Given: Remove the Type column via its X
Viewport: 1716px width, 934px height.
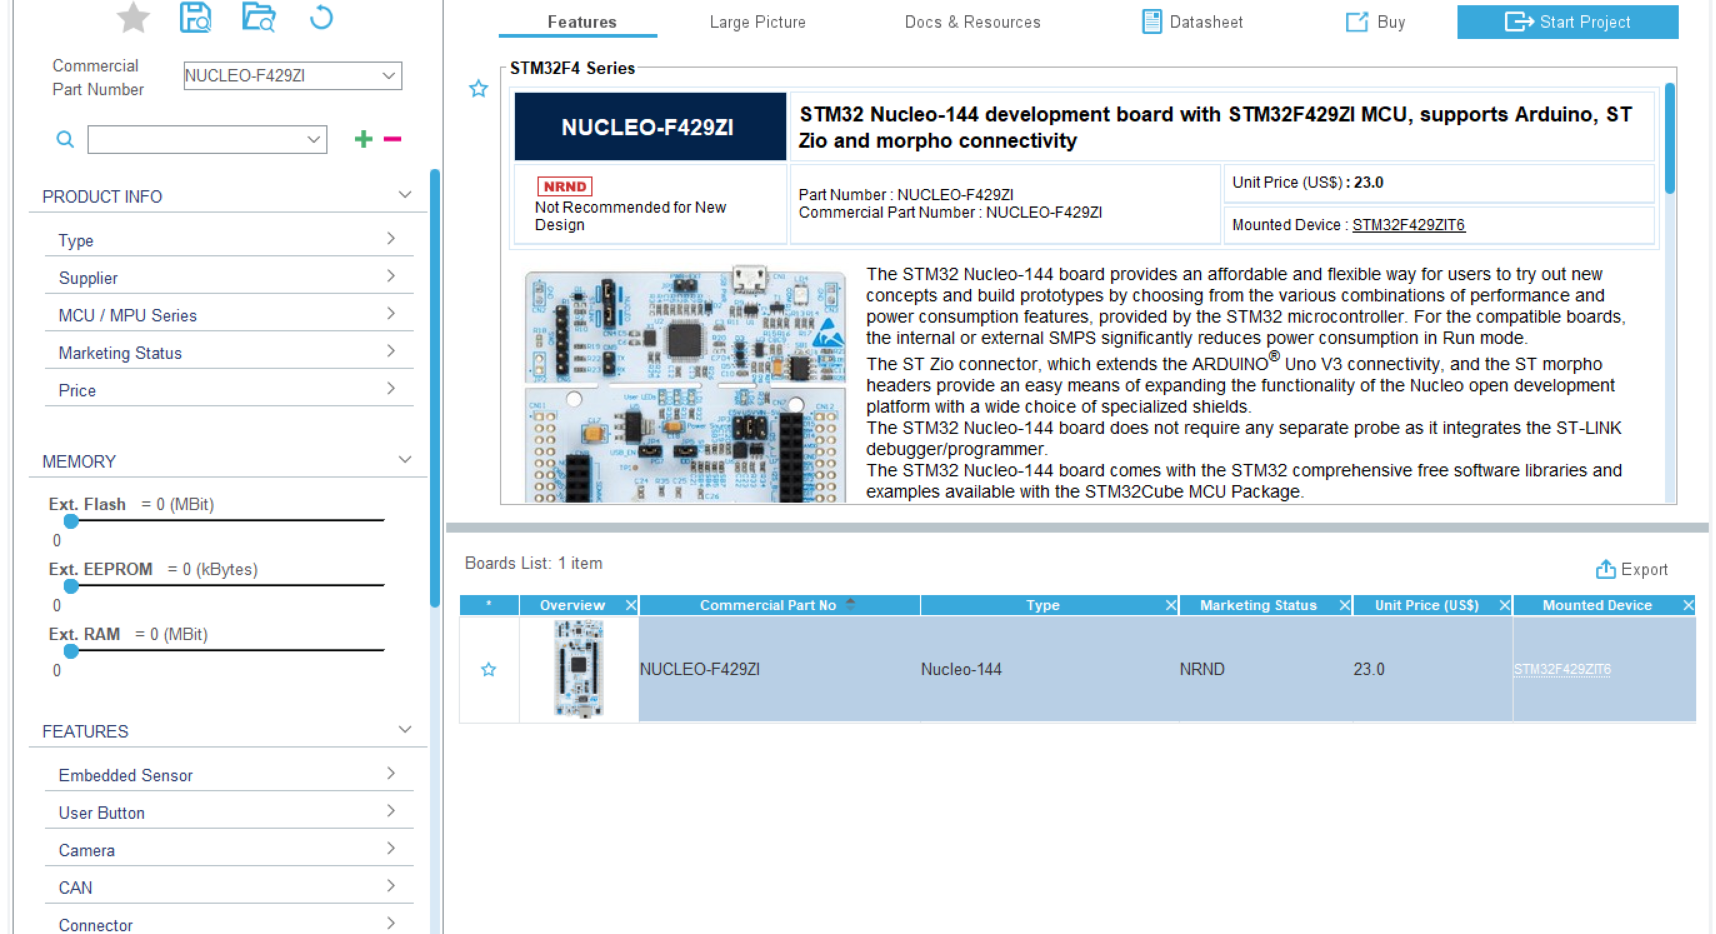Looking at the screenshot, I should click(x=1171, y=605).
